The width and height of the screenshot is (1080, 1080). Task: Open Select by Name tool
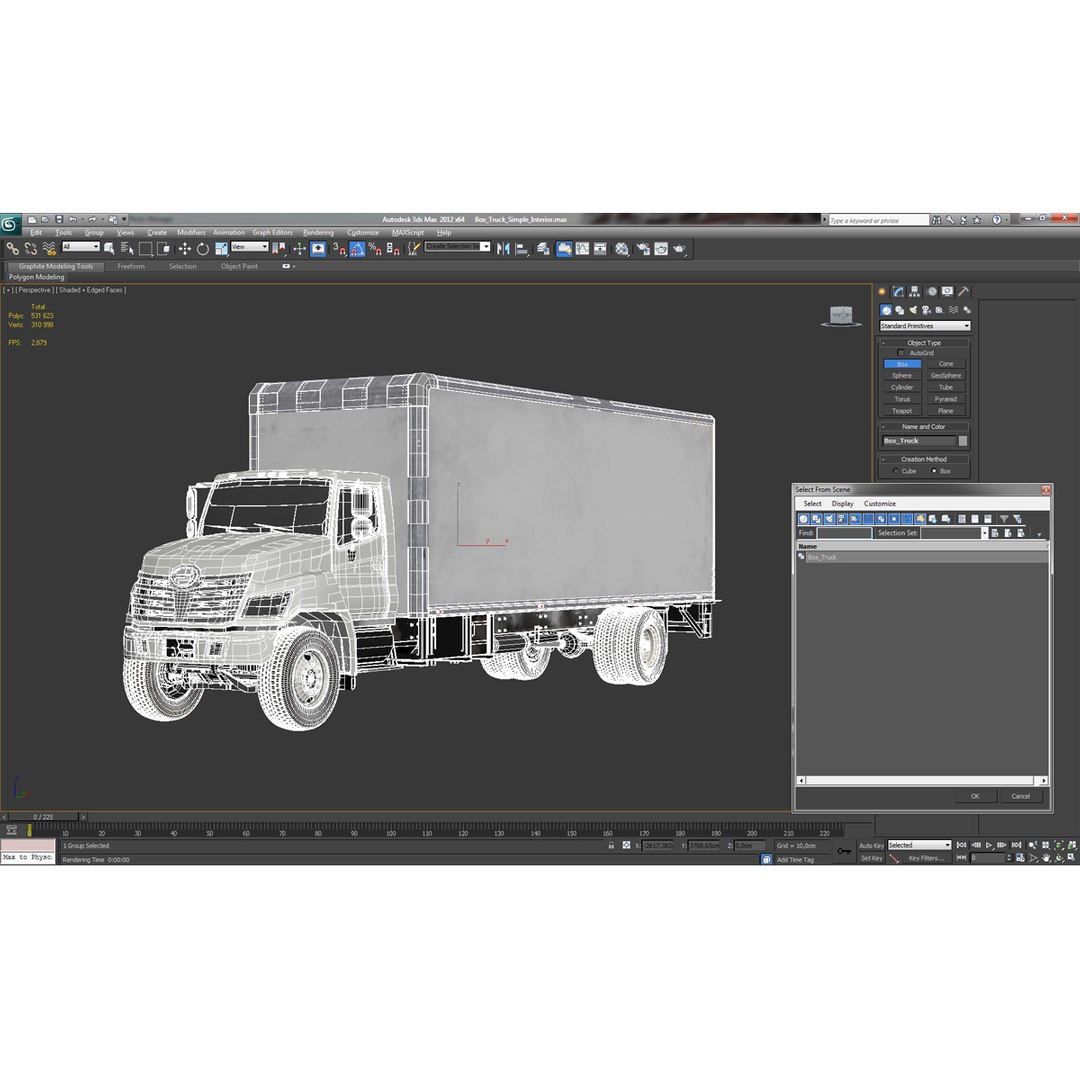127,249
